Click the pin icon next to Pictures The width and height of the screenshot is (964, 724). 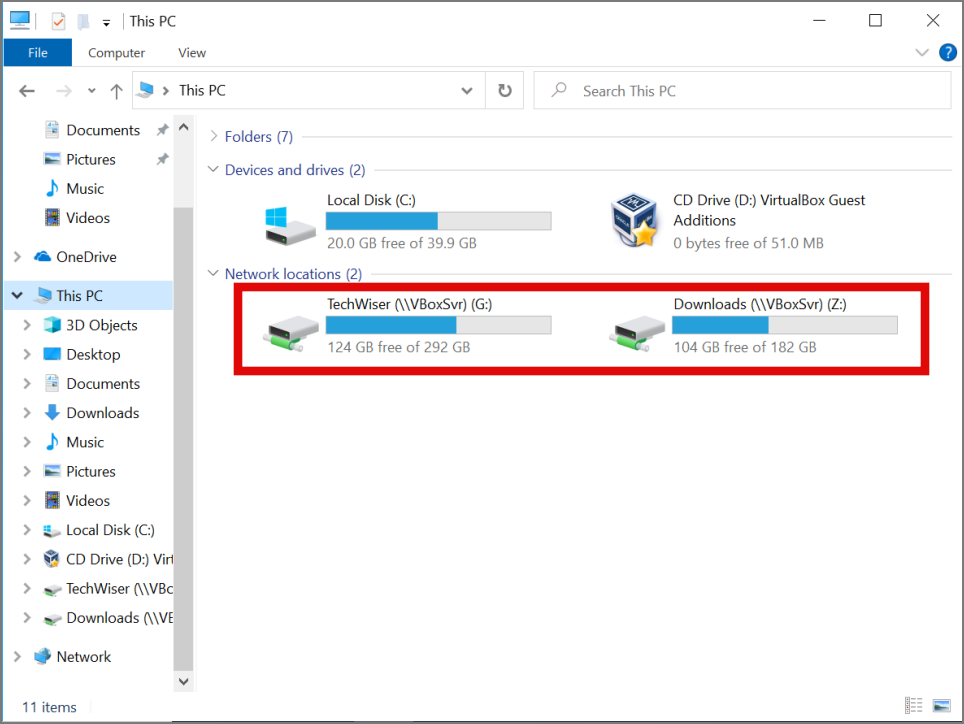tap(162, 160)
